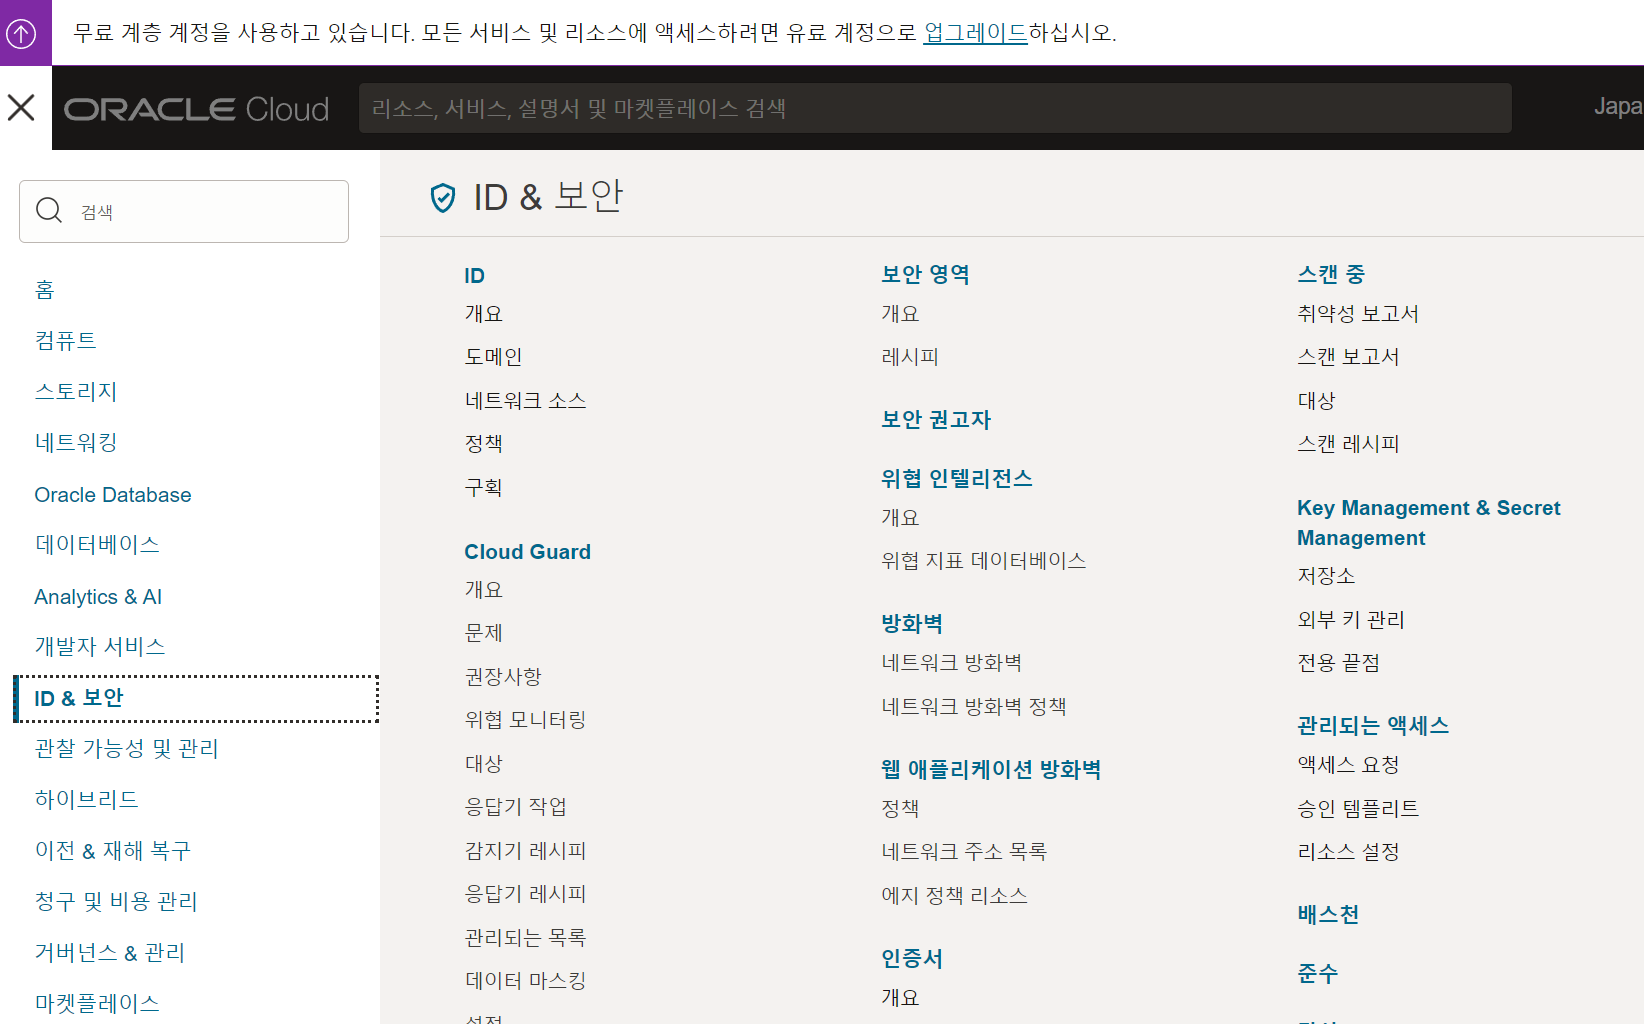Open 저장소 under Key Management
Screen dimensions: 1644x1024
[1326, 576]
